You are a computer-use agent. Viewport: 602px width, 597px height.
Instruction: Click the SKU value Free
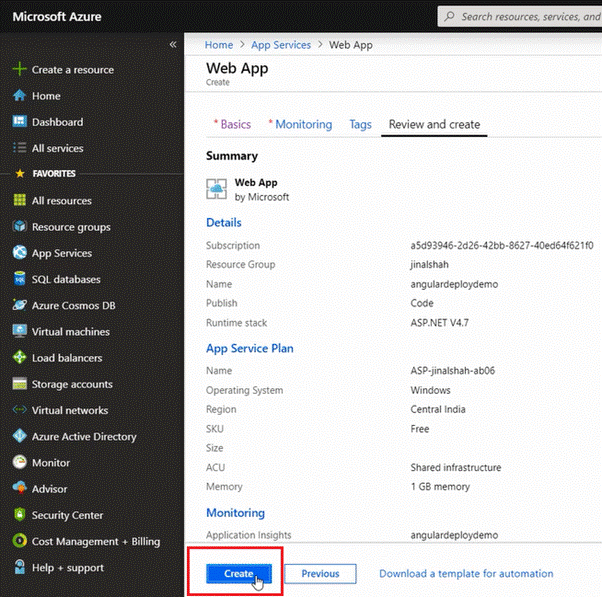[420, 429]
